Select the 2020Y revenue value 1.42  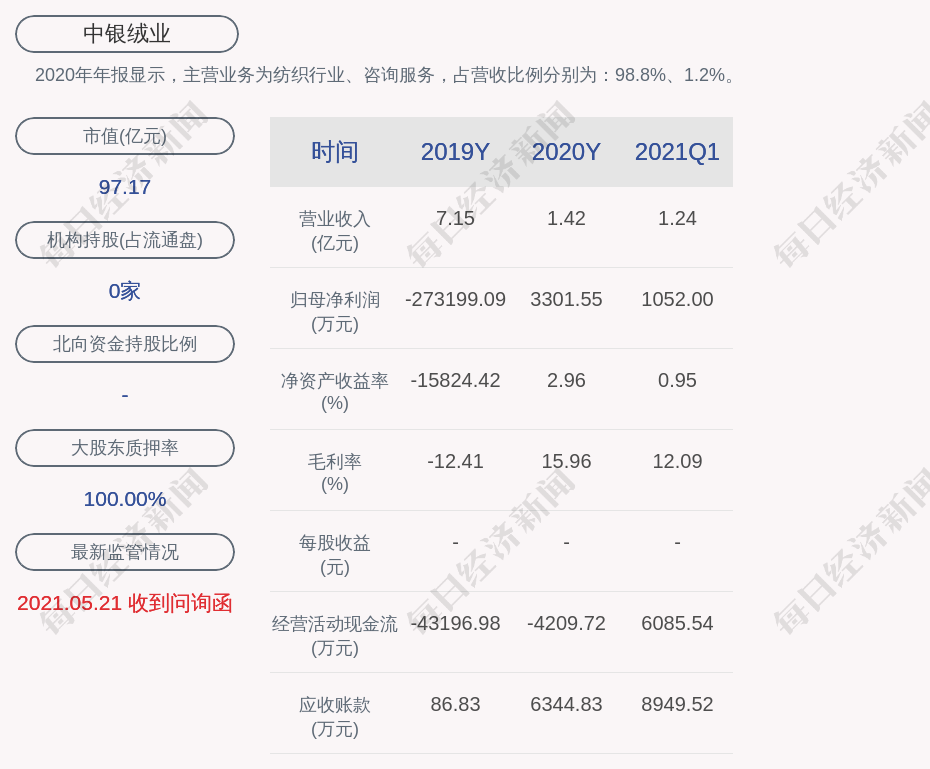[x=566, y=218]
